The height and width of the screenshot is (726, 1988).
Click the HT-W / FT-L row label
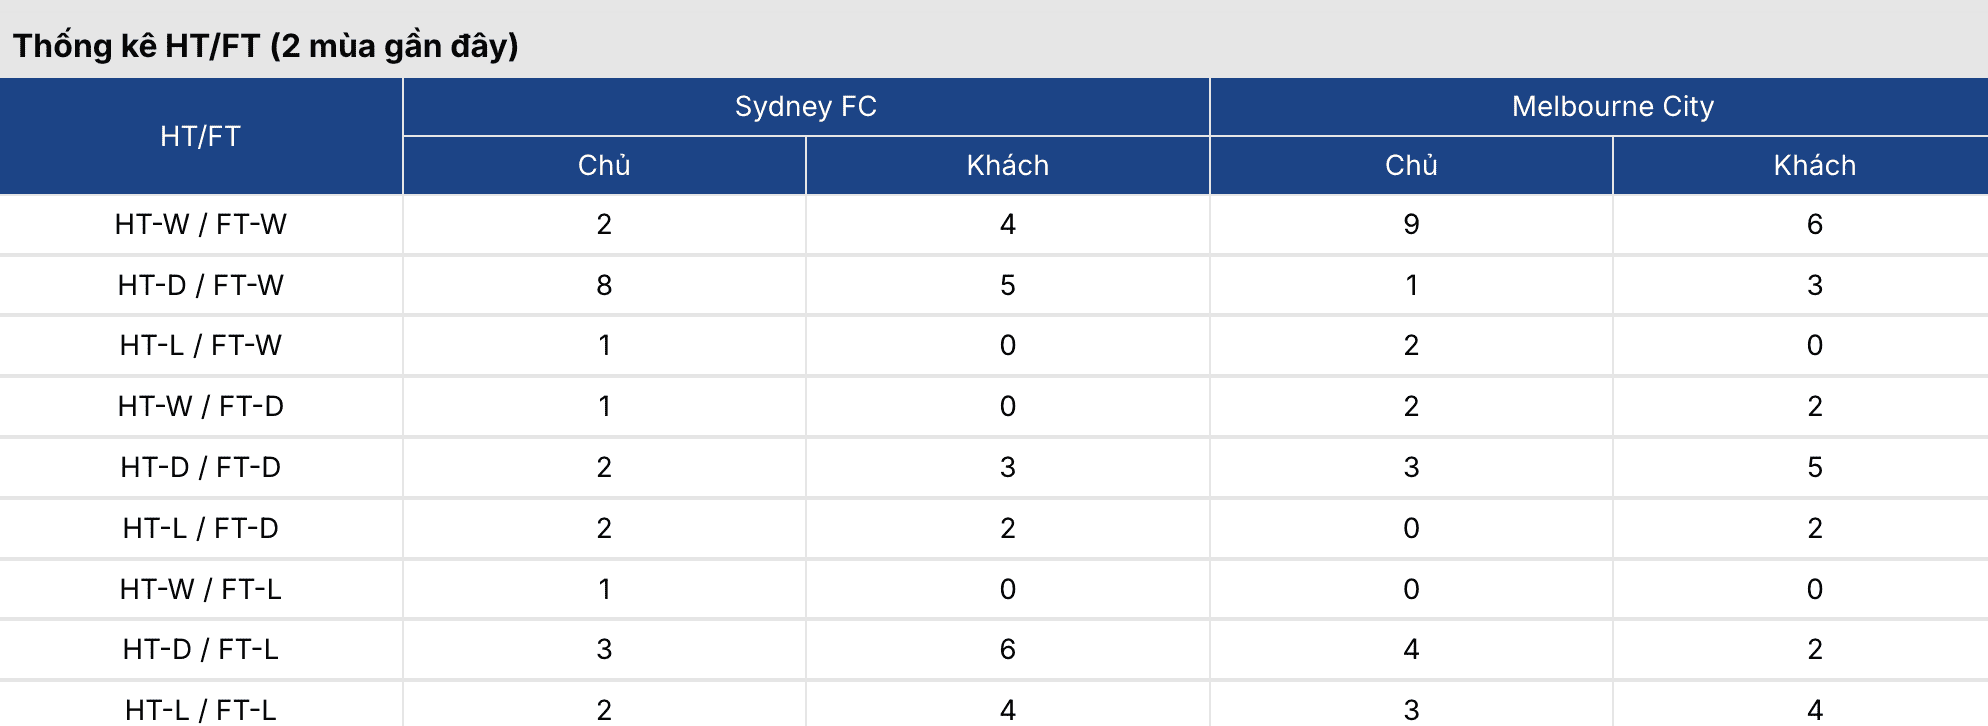pos(201,589)
